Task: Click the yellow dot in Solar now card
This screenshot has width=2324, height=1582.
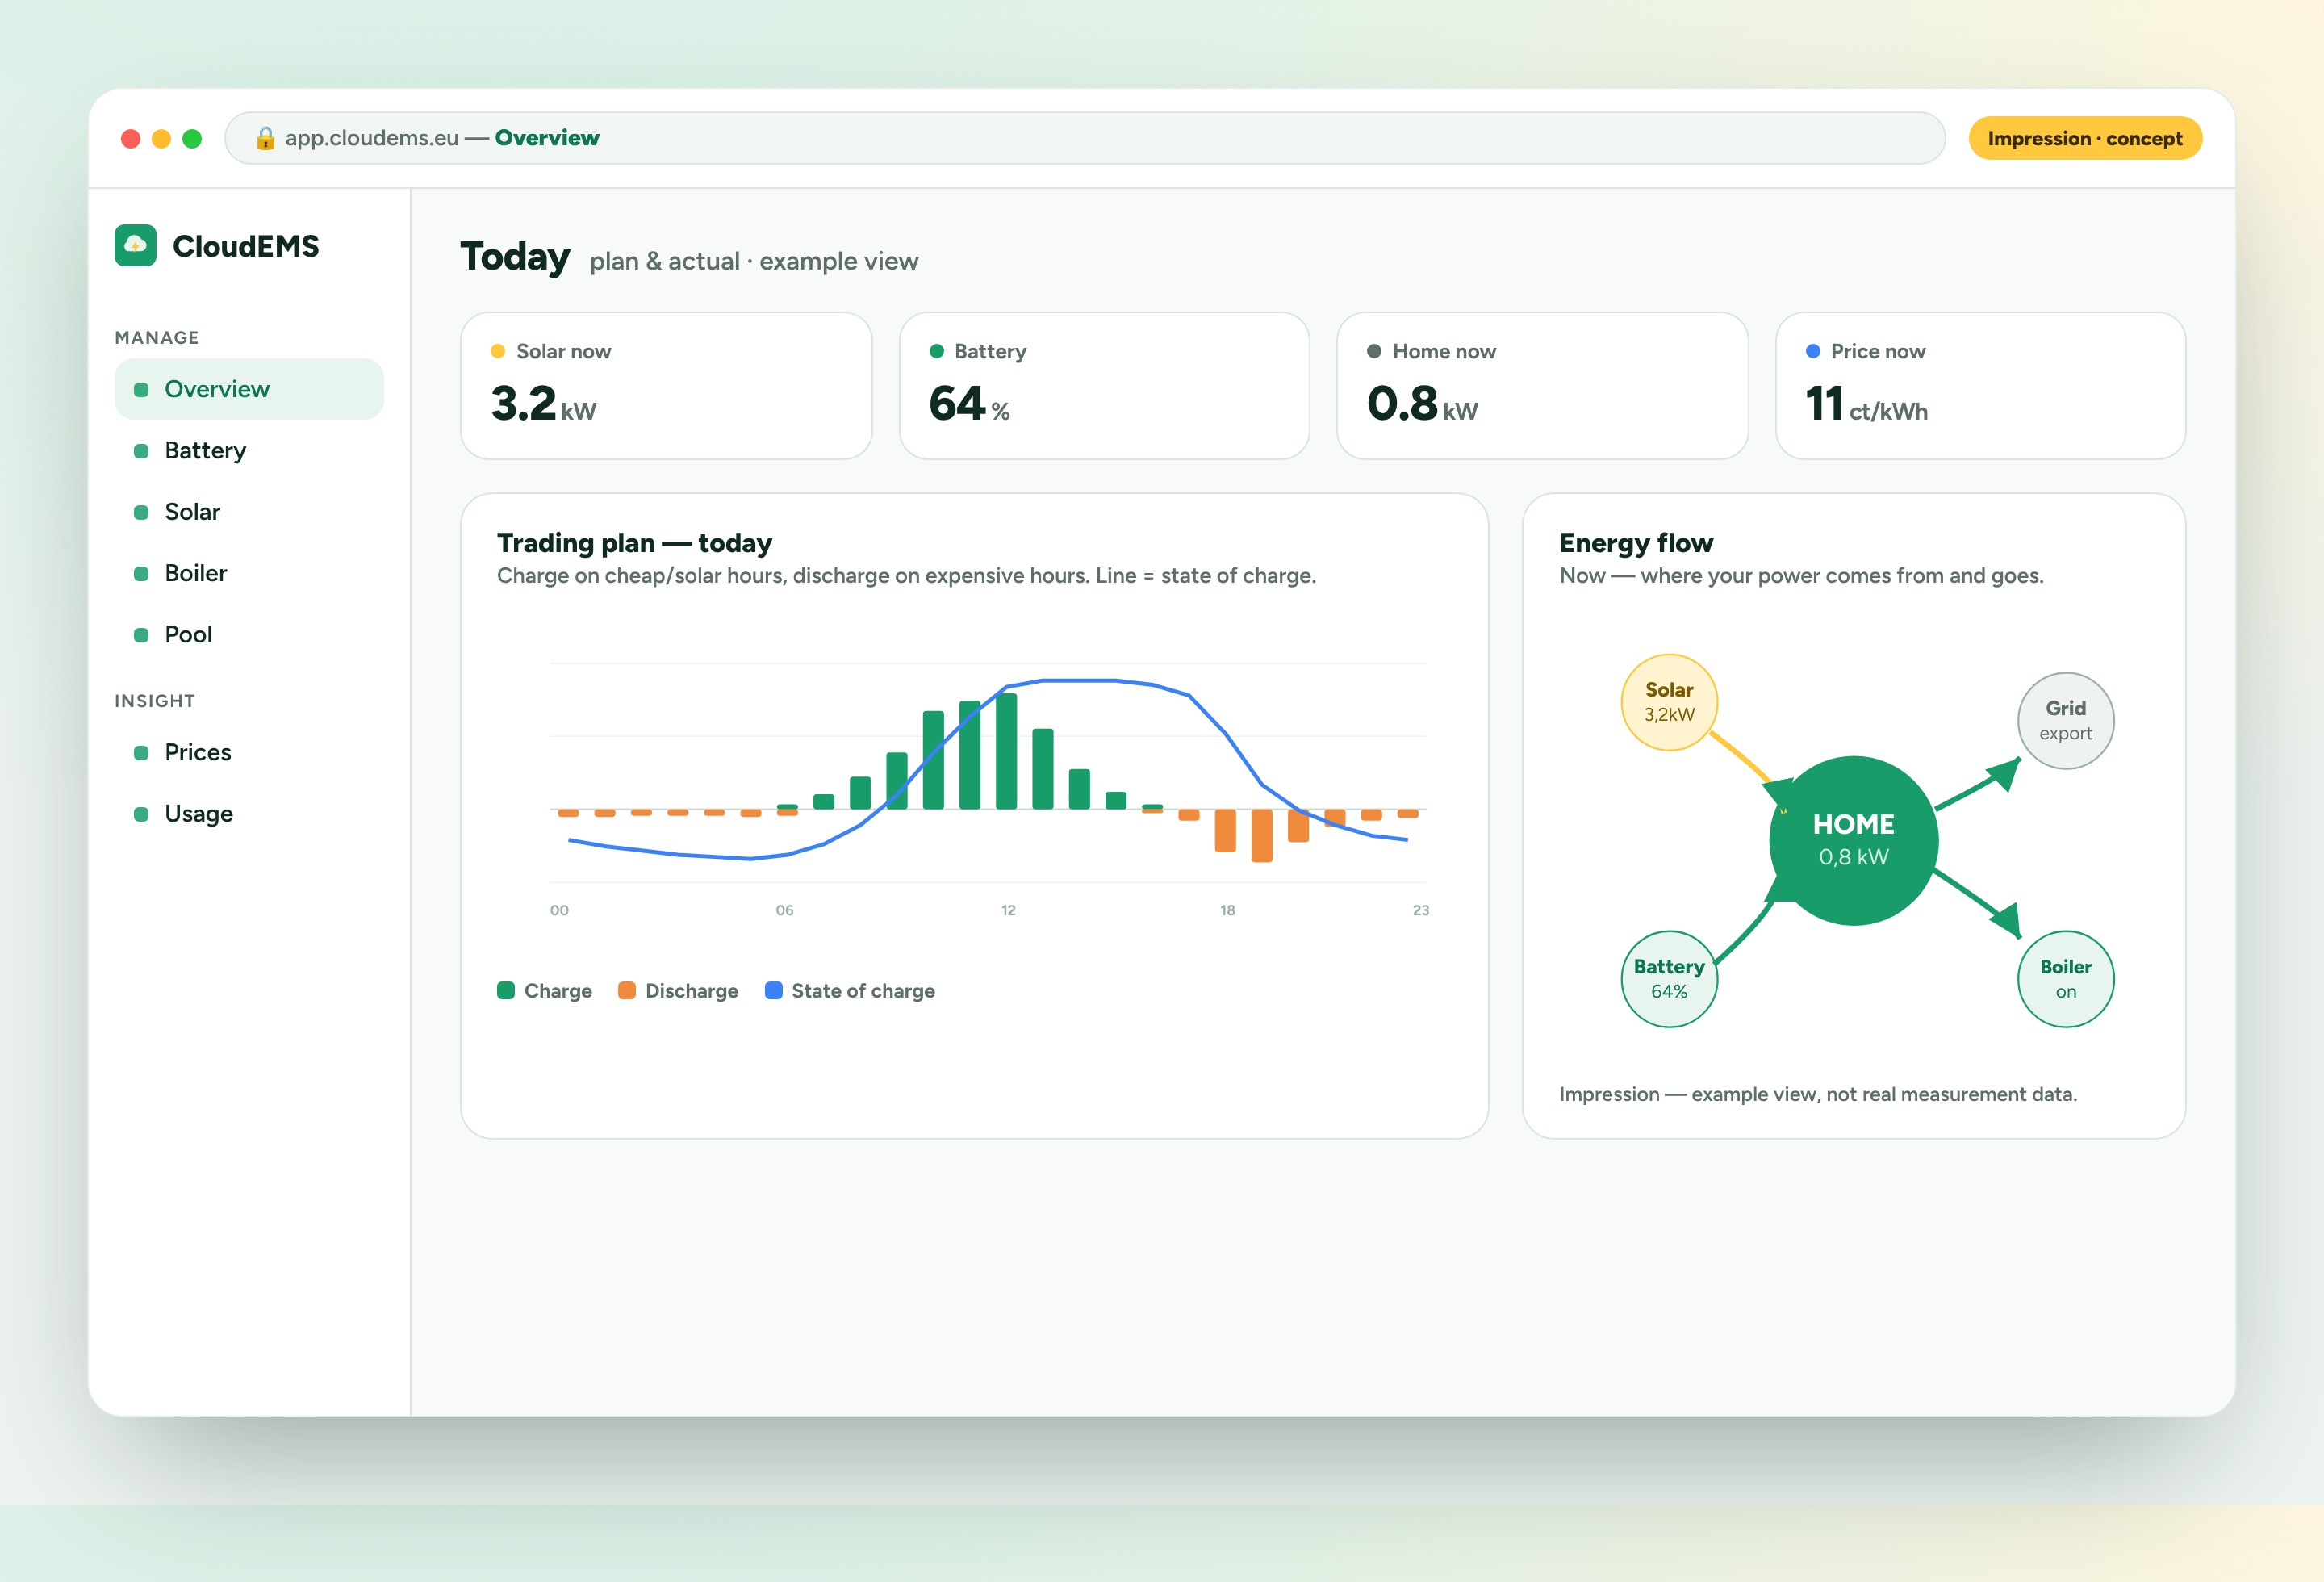Action: [498, 351]
